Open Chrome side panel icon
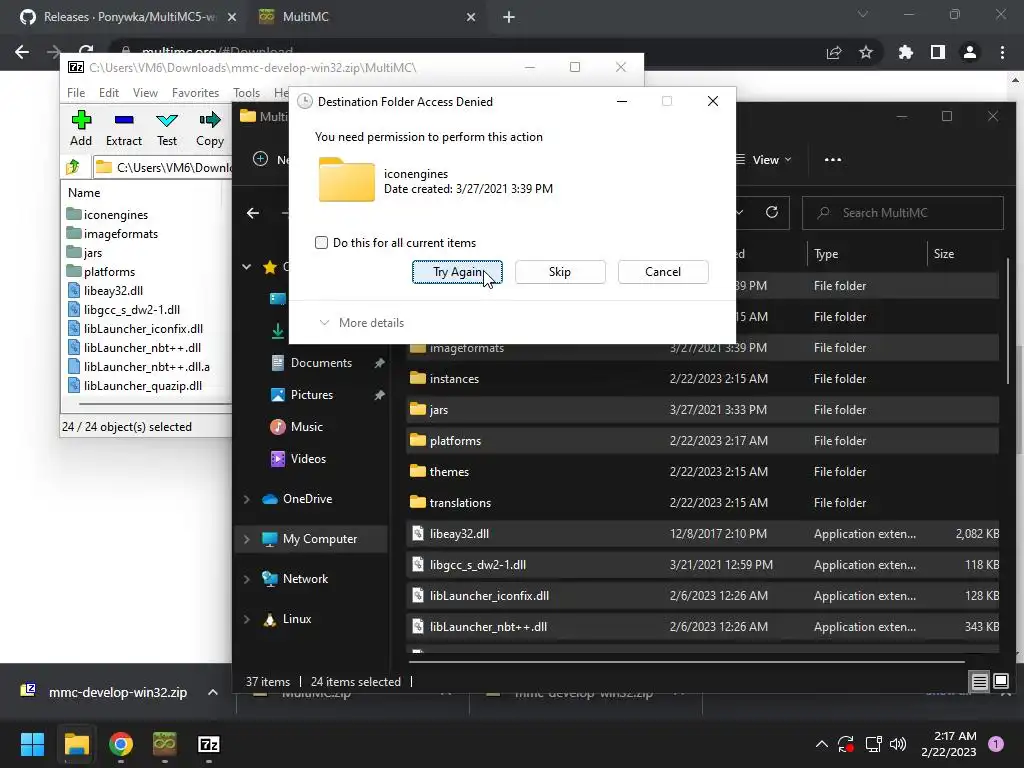Viewport: 1024px width, 768px height. pyautogui.click(x=938, y=52)
